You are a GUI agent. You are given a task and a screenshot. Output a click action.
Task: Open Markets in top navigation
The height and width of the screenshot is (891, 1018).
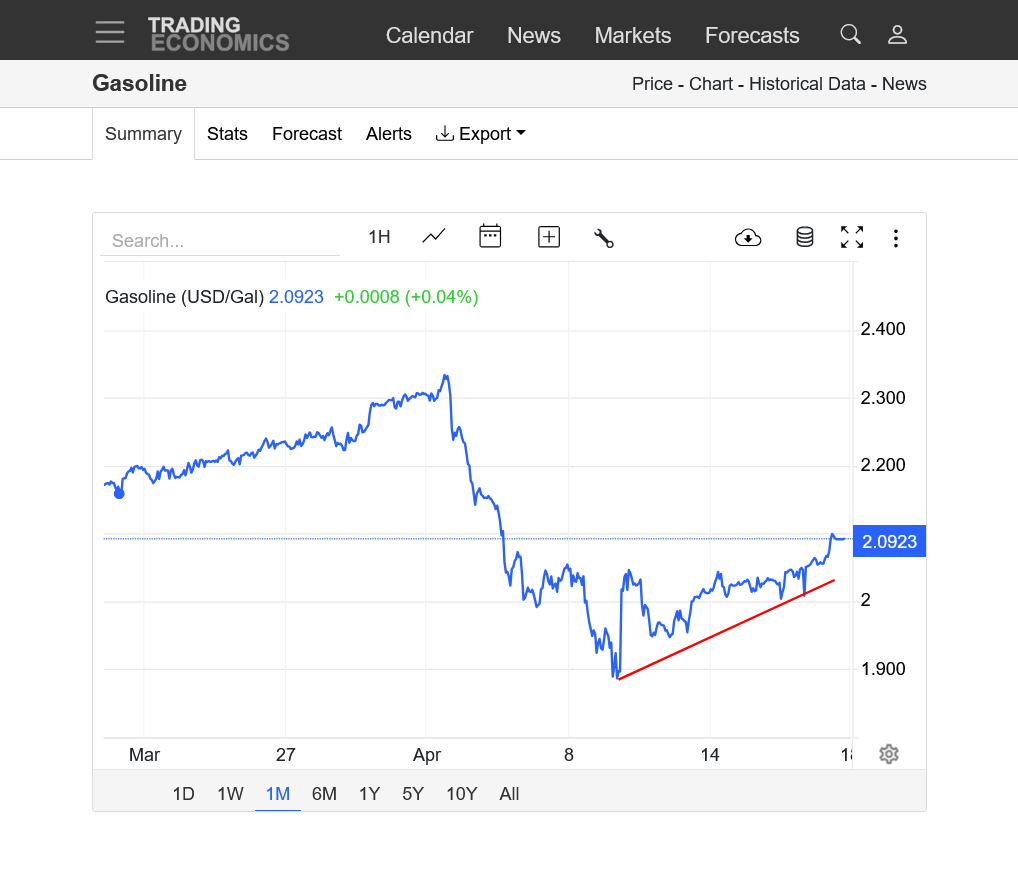click(633, 36)
